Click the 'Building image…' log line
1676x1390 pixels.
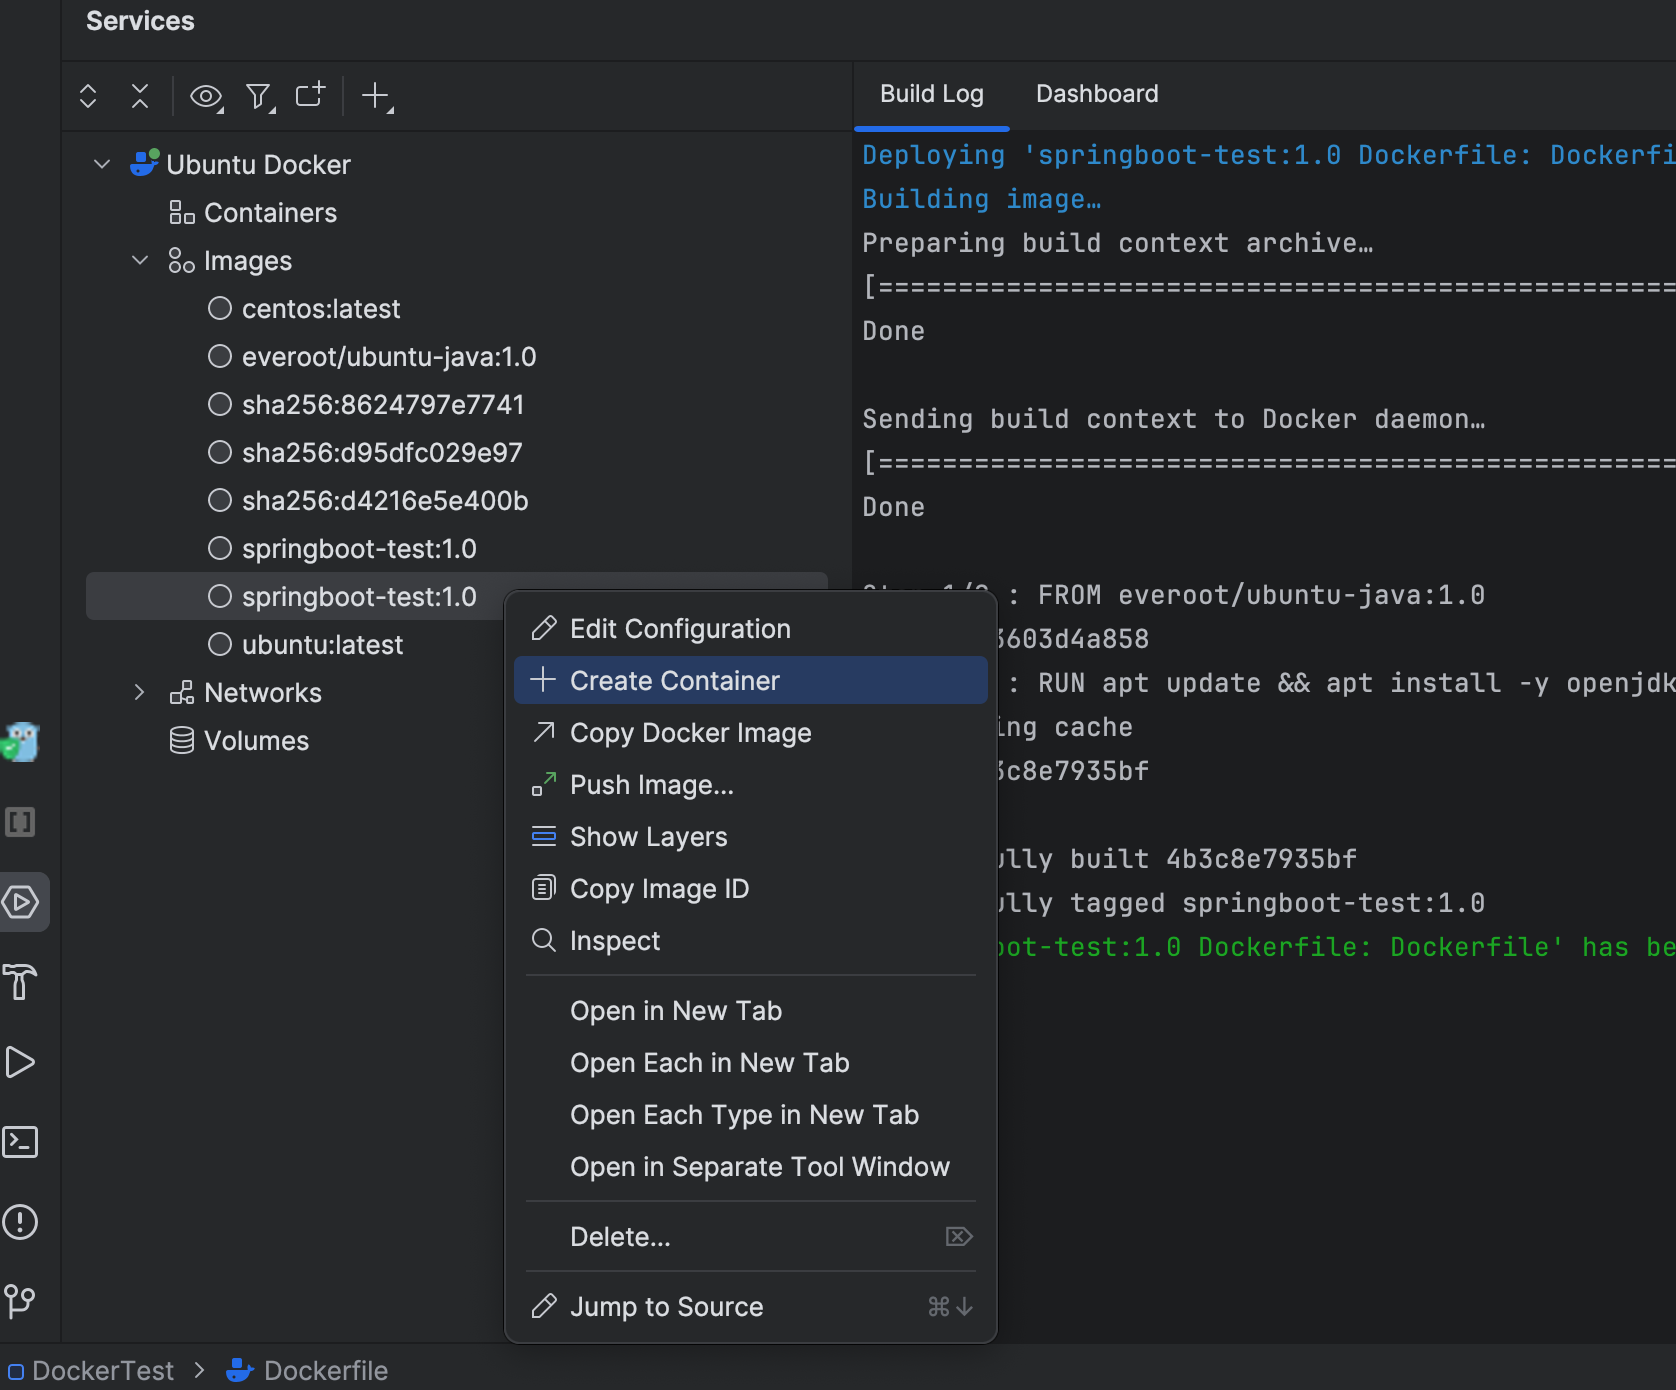(981, 199)
